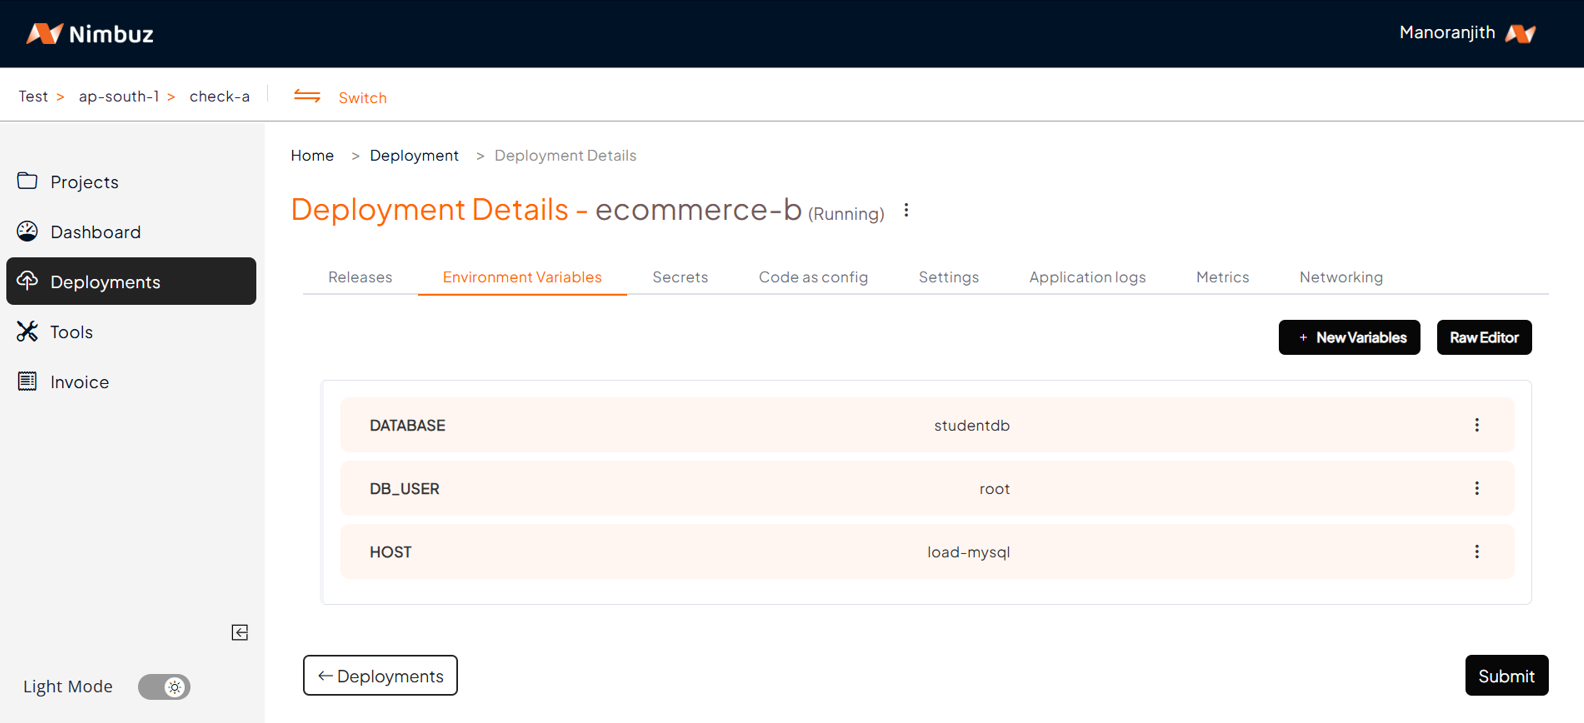
Task: Open options menu for DB_USER variable
Action: click(1476, 488)
